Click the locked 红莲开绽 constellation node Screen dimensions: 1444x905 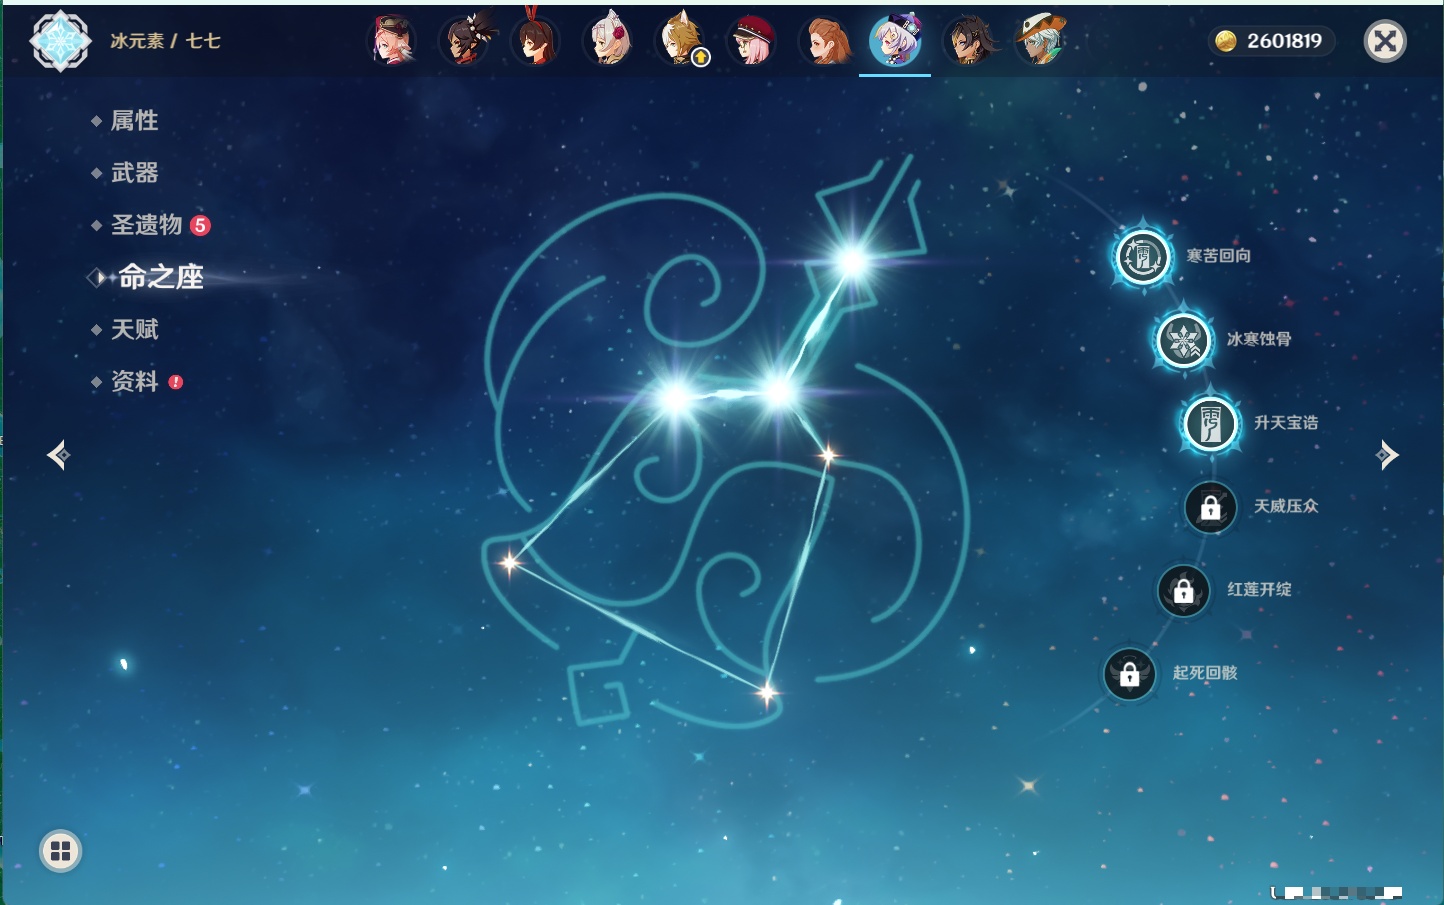(x=1184, y=590)
